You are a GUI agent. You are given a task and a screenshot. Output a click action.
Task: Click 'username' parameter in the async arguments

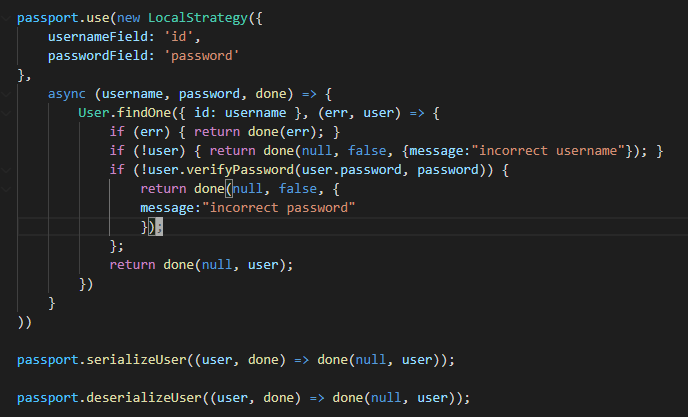(x=132, y=94)
